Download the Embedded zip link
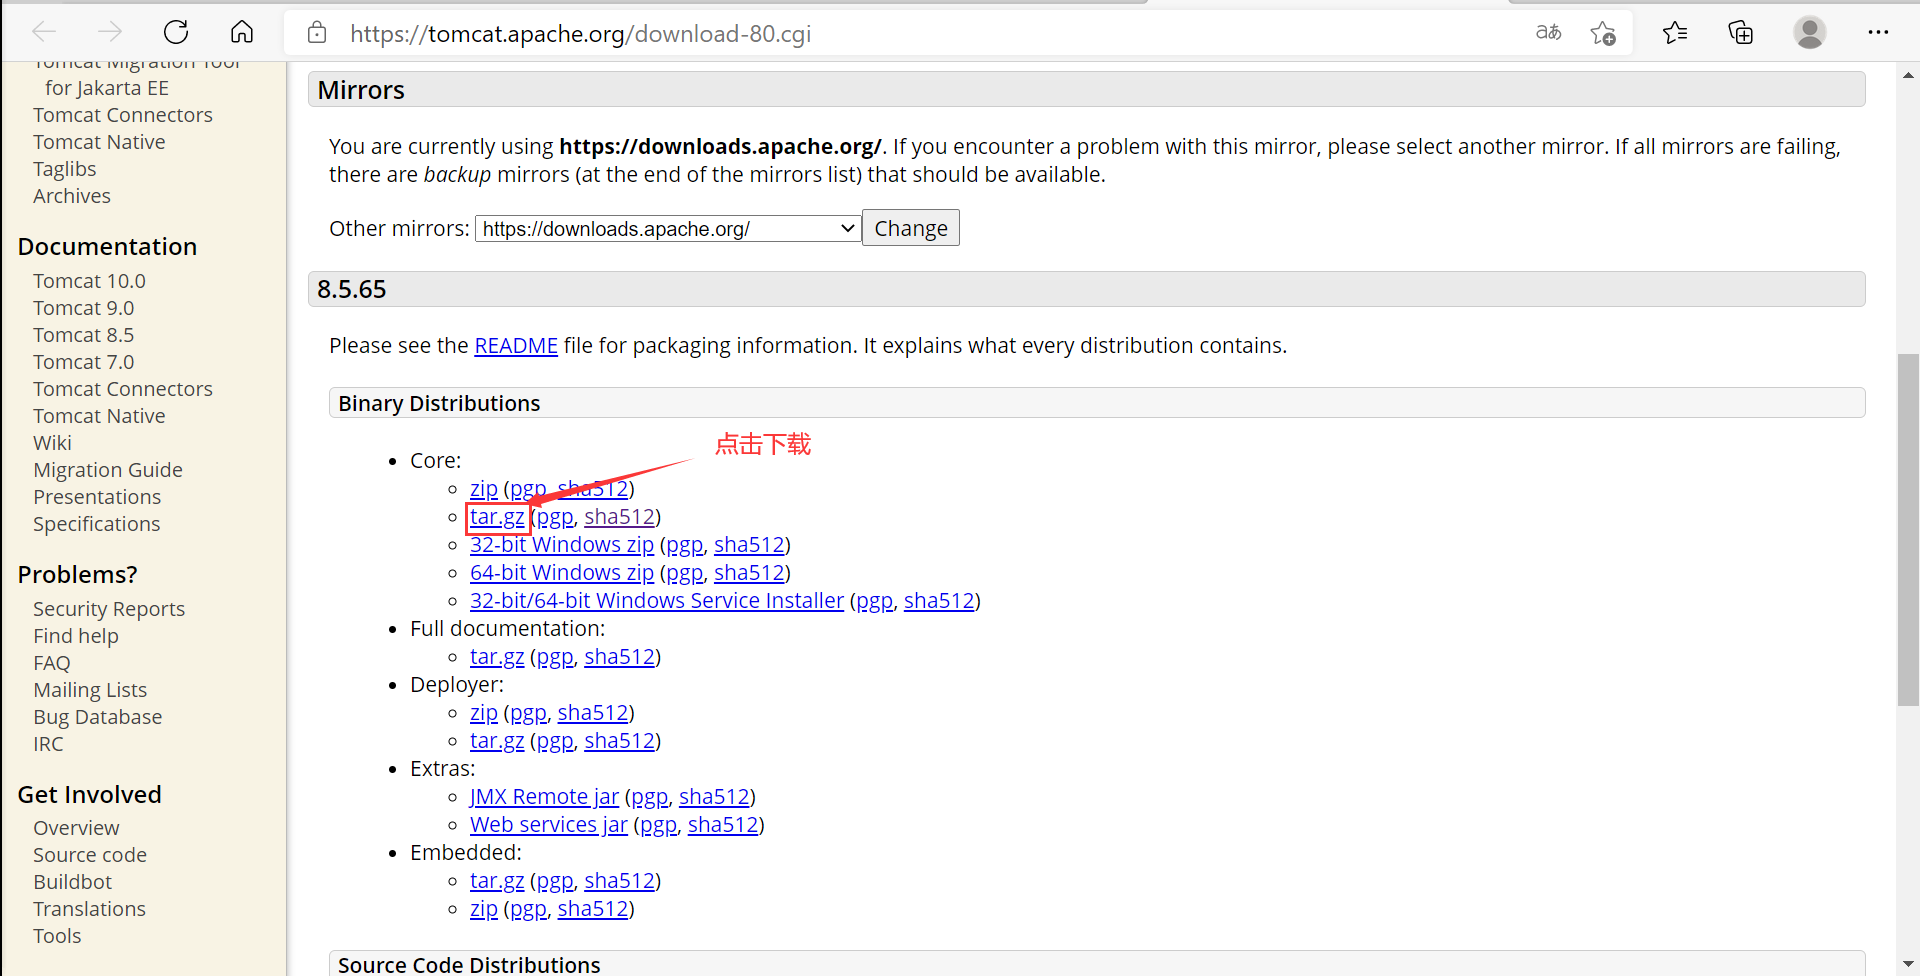Viewport: 1920px width, 976px height. click(x=484, y=909)
